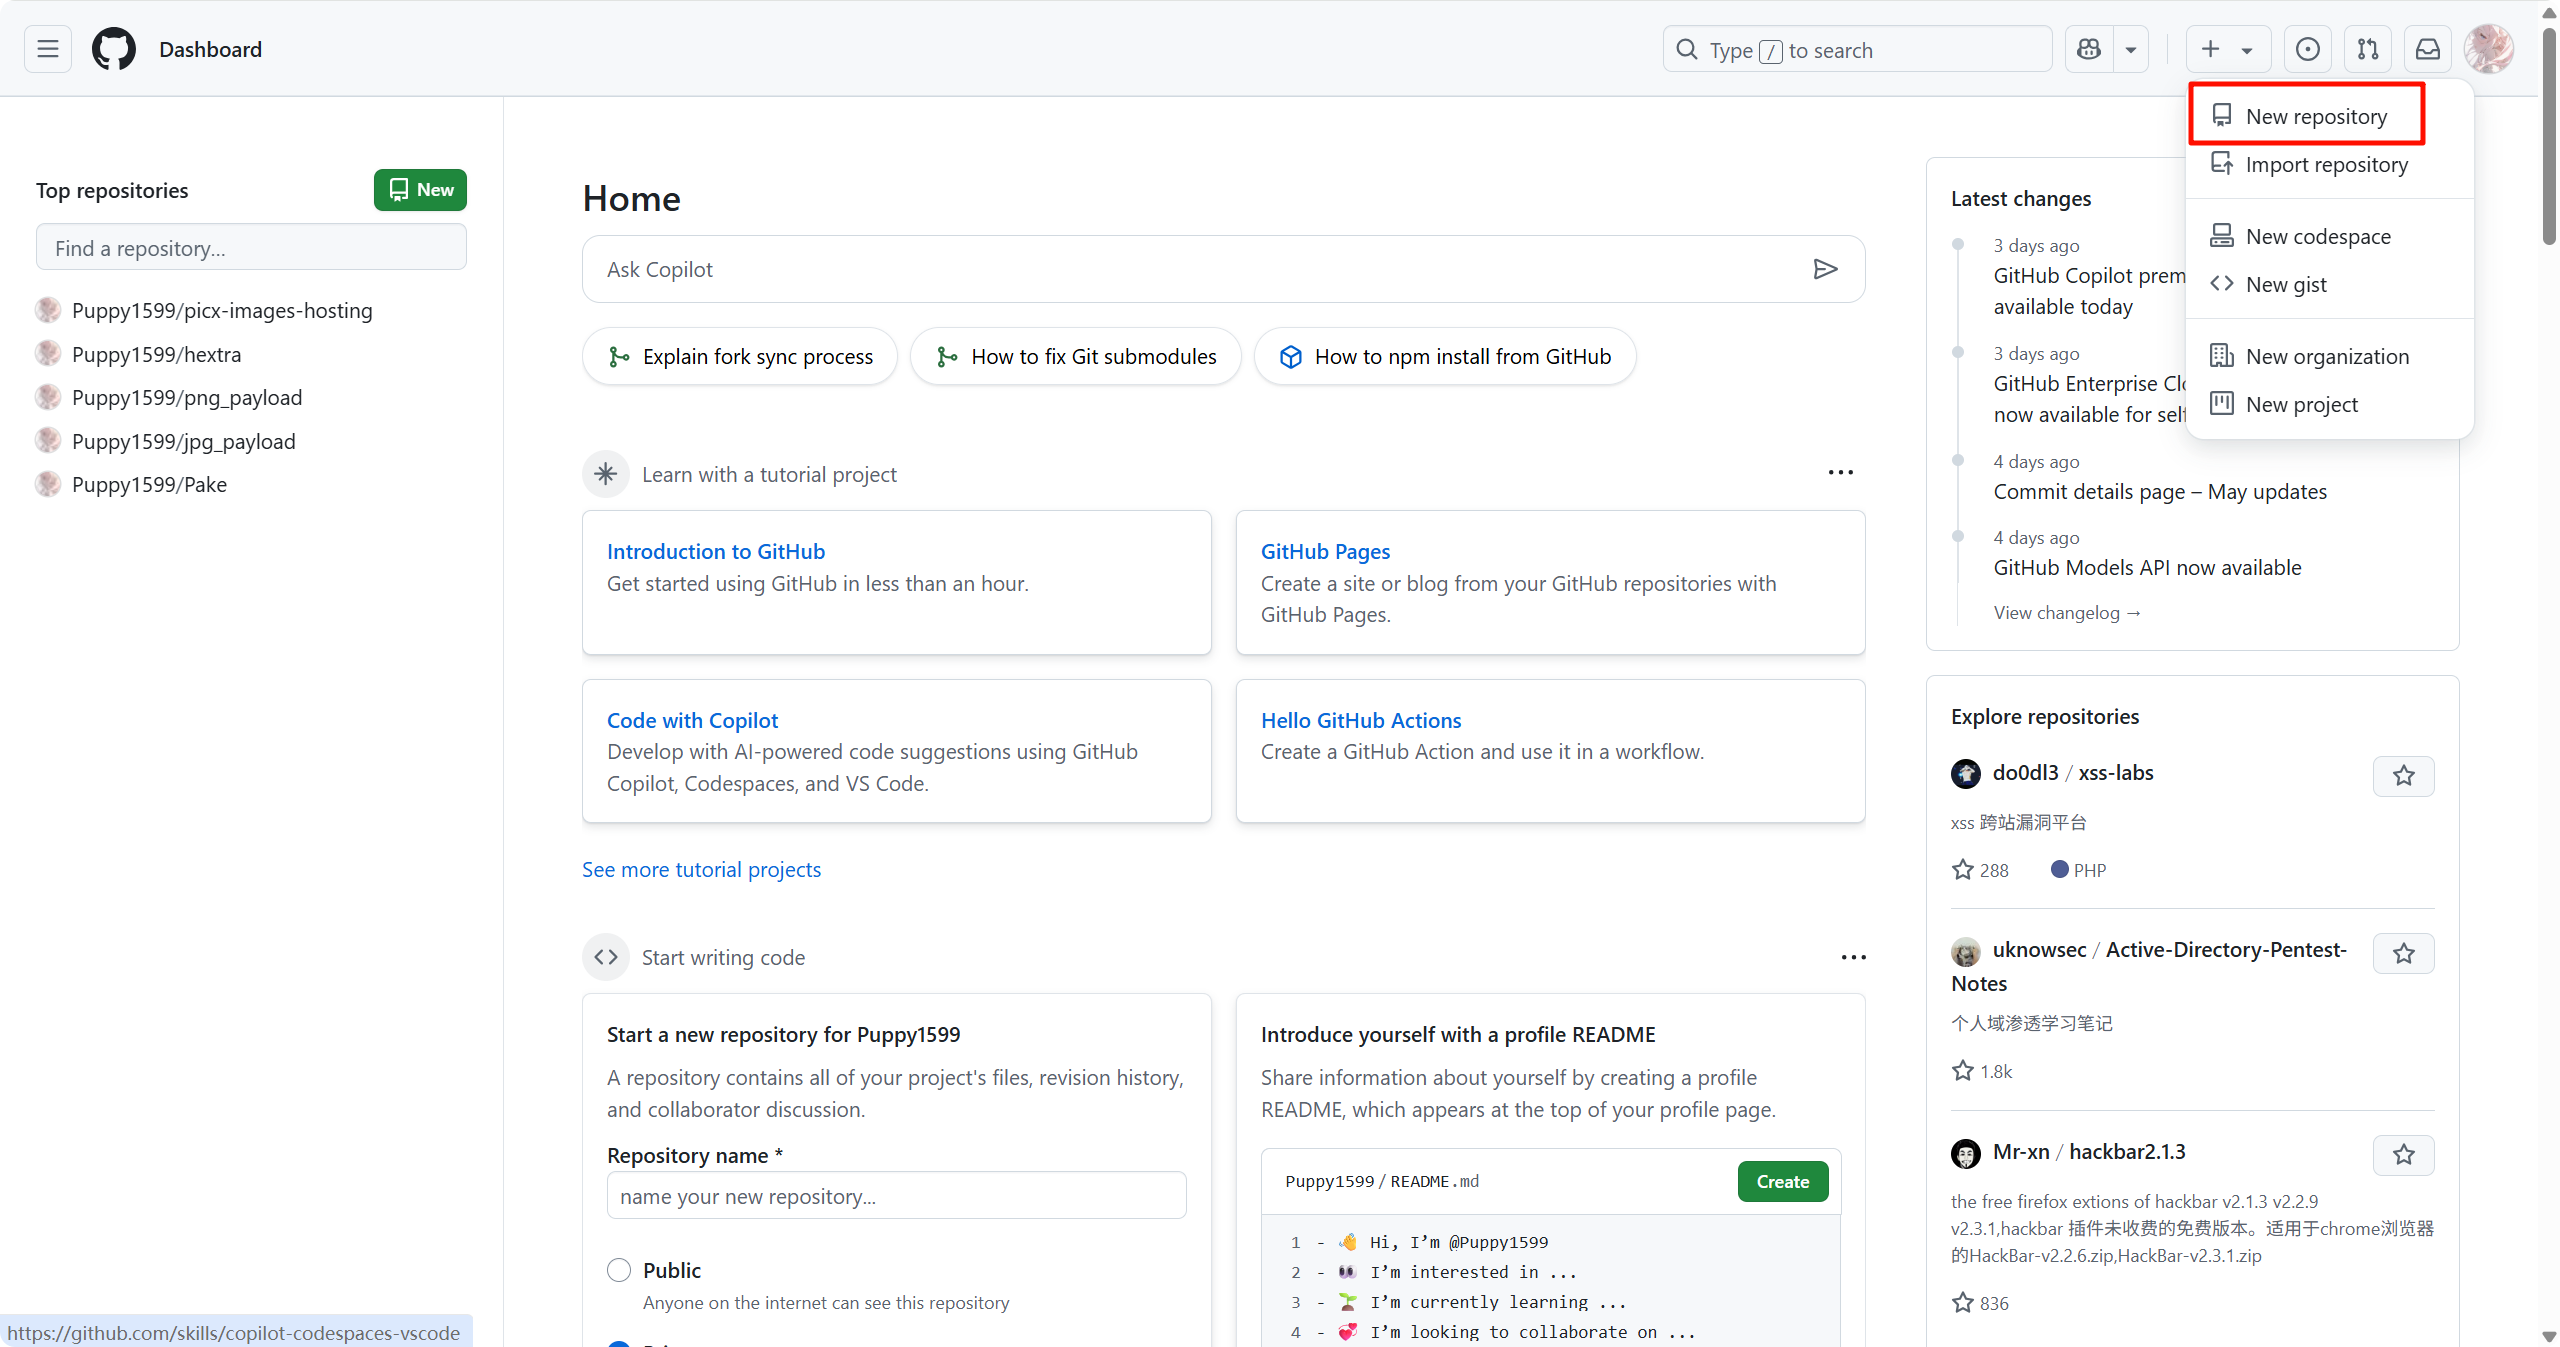Focus the Ask Copilot input box
This screenshot has height=1347, width=2560.
click(x=1223, y=269)
